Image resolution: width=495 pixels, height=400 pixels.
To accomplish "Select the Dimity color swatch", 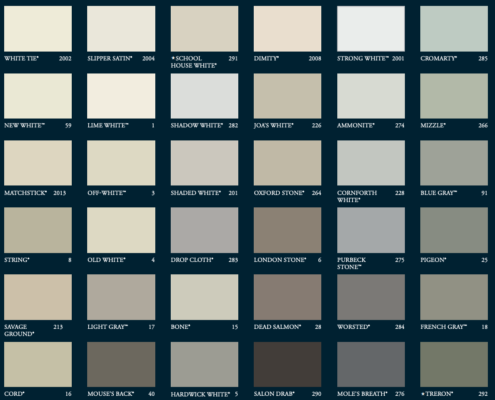I will [x=287, y=29].
